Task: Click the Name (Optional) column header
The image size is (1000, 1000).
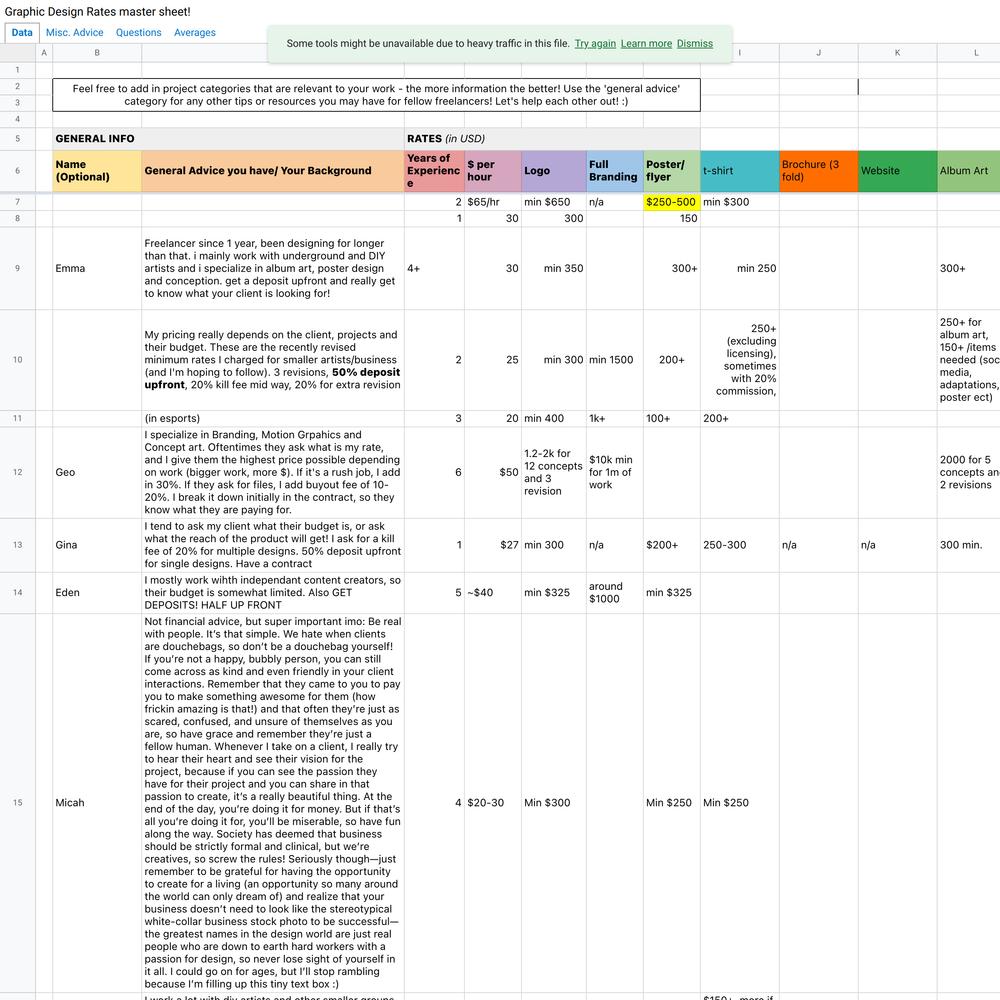Action: 97,171
